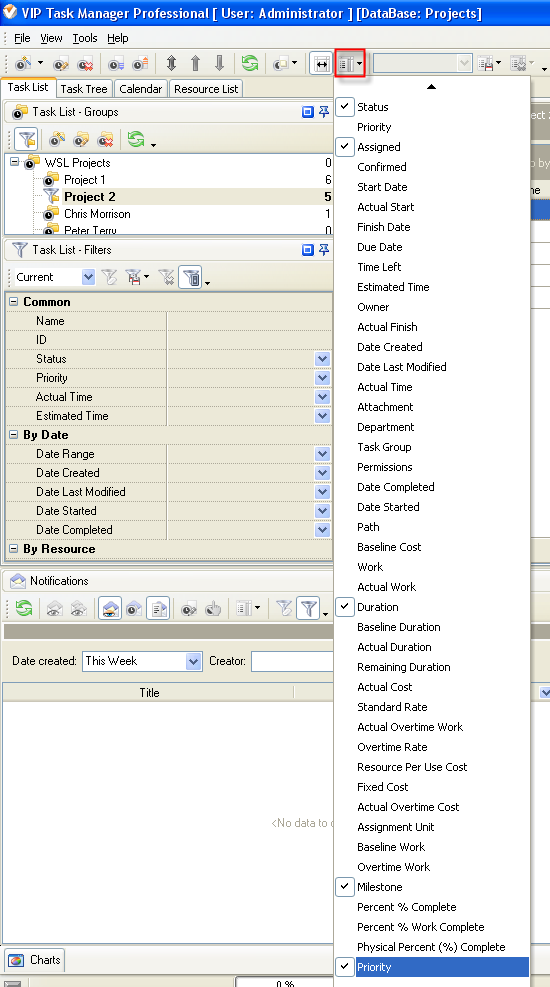Click the Title column header in Notifications

(x=149, y=692)
